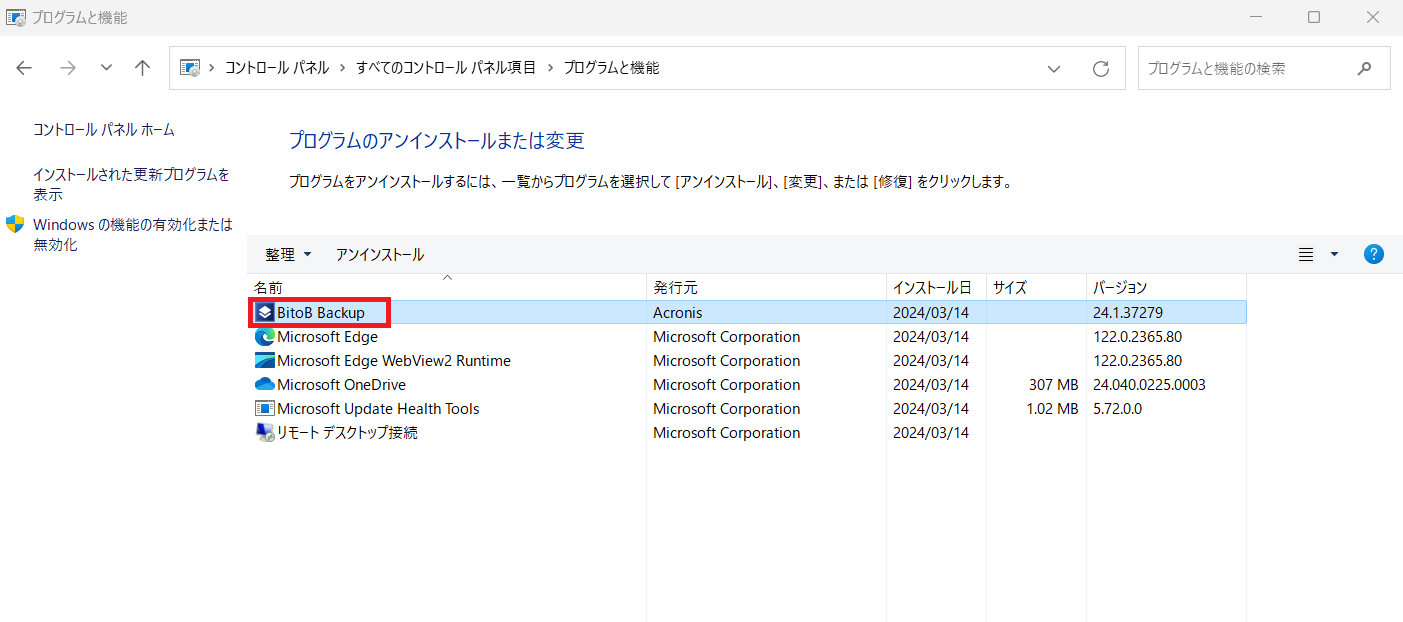Open the recent locations chevron
This screenshot has height=622, width=1403.
(x=107, y=68)
